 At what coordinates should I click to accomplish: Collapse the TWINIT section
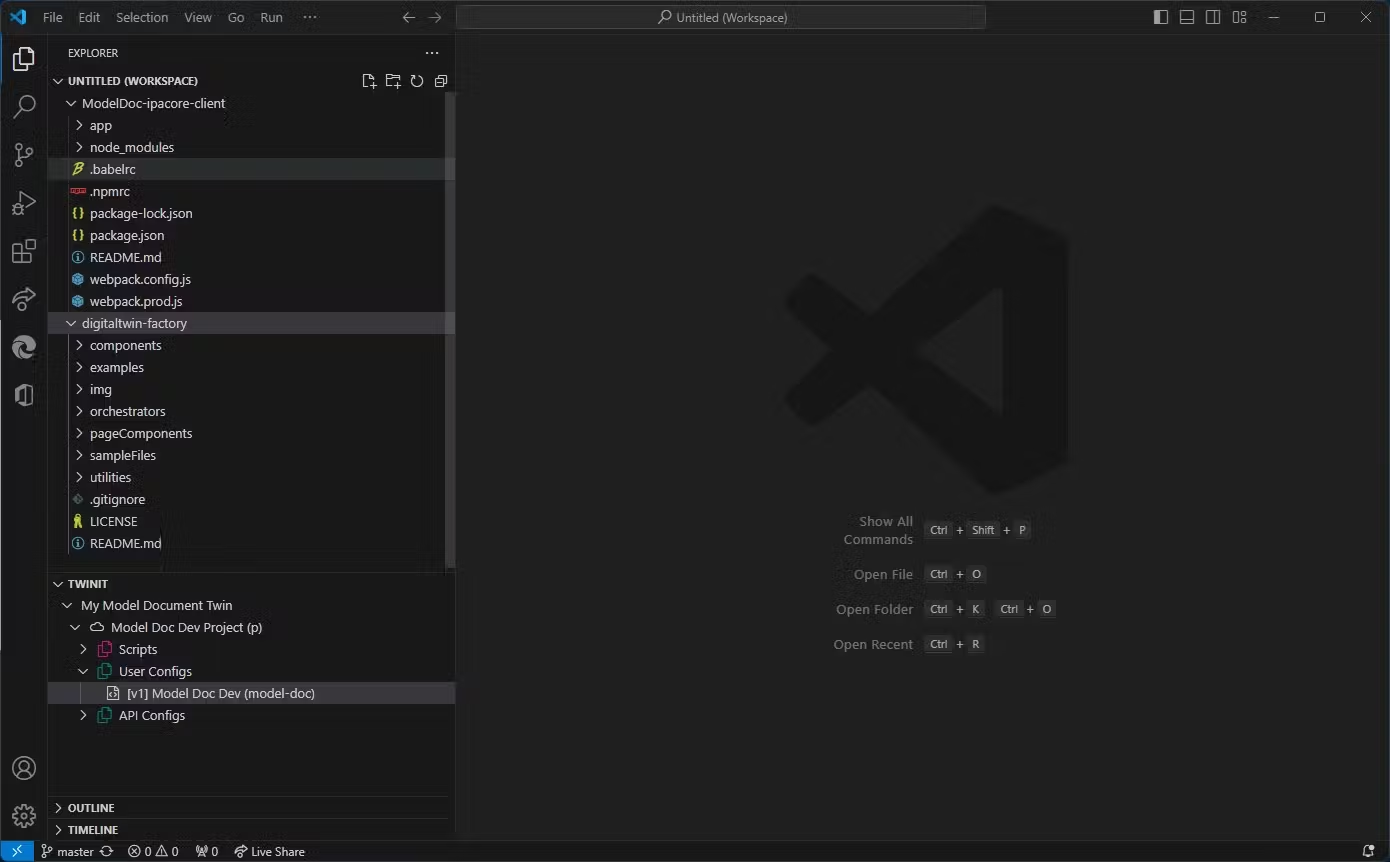pyautogui.click(x=58, y=584)
